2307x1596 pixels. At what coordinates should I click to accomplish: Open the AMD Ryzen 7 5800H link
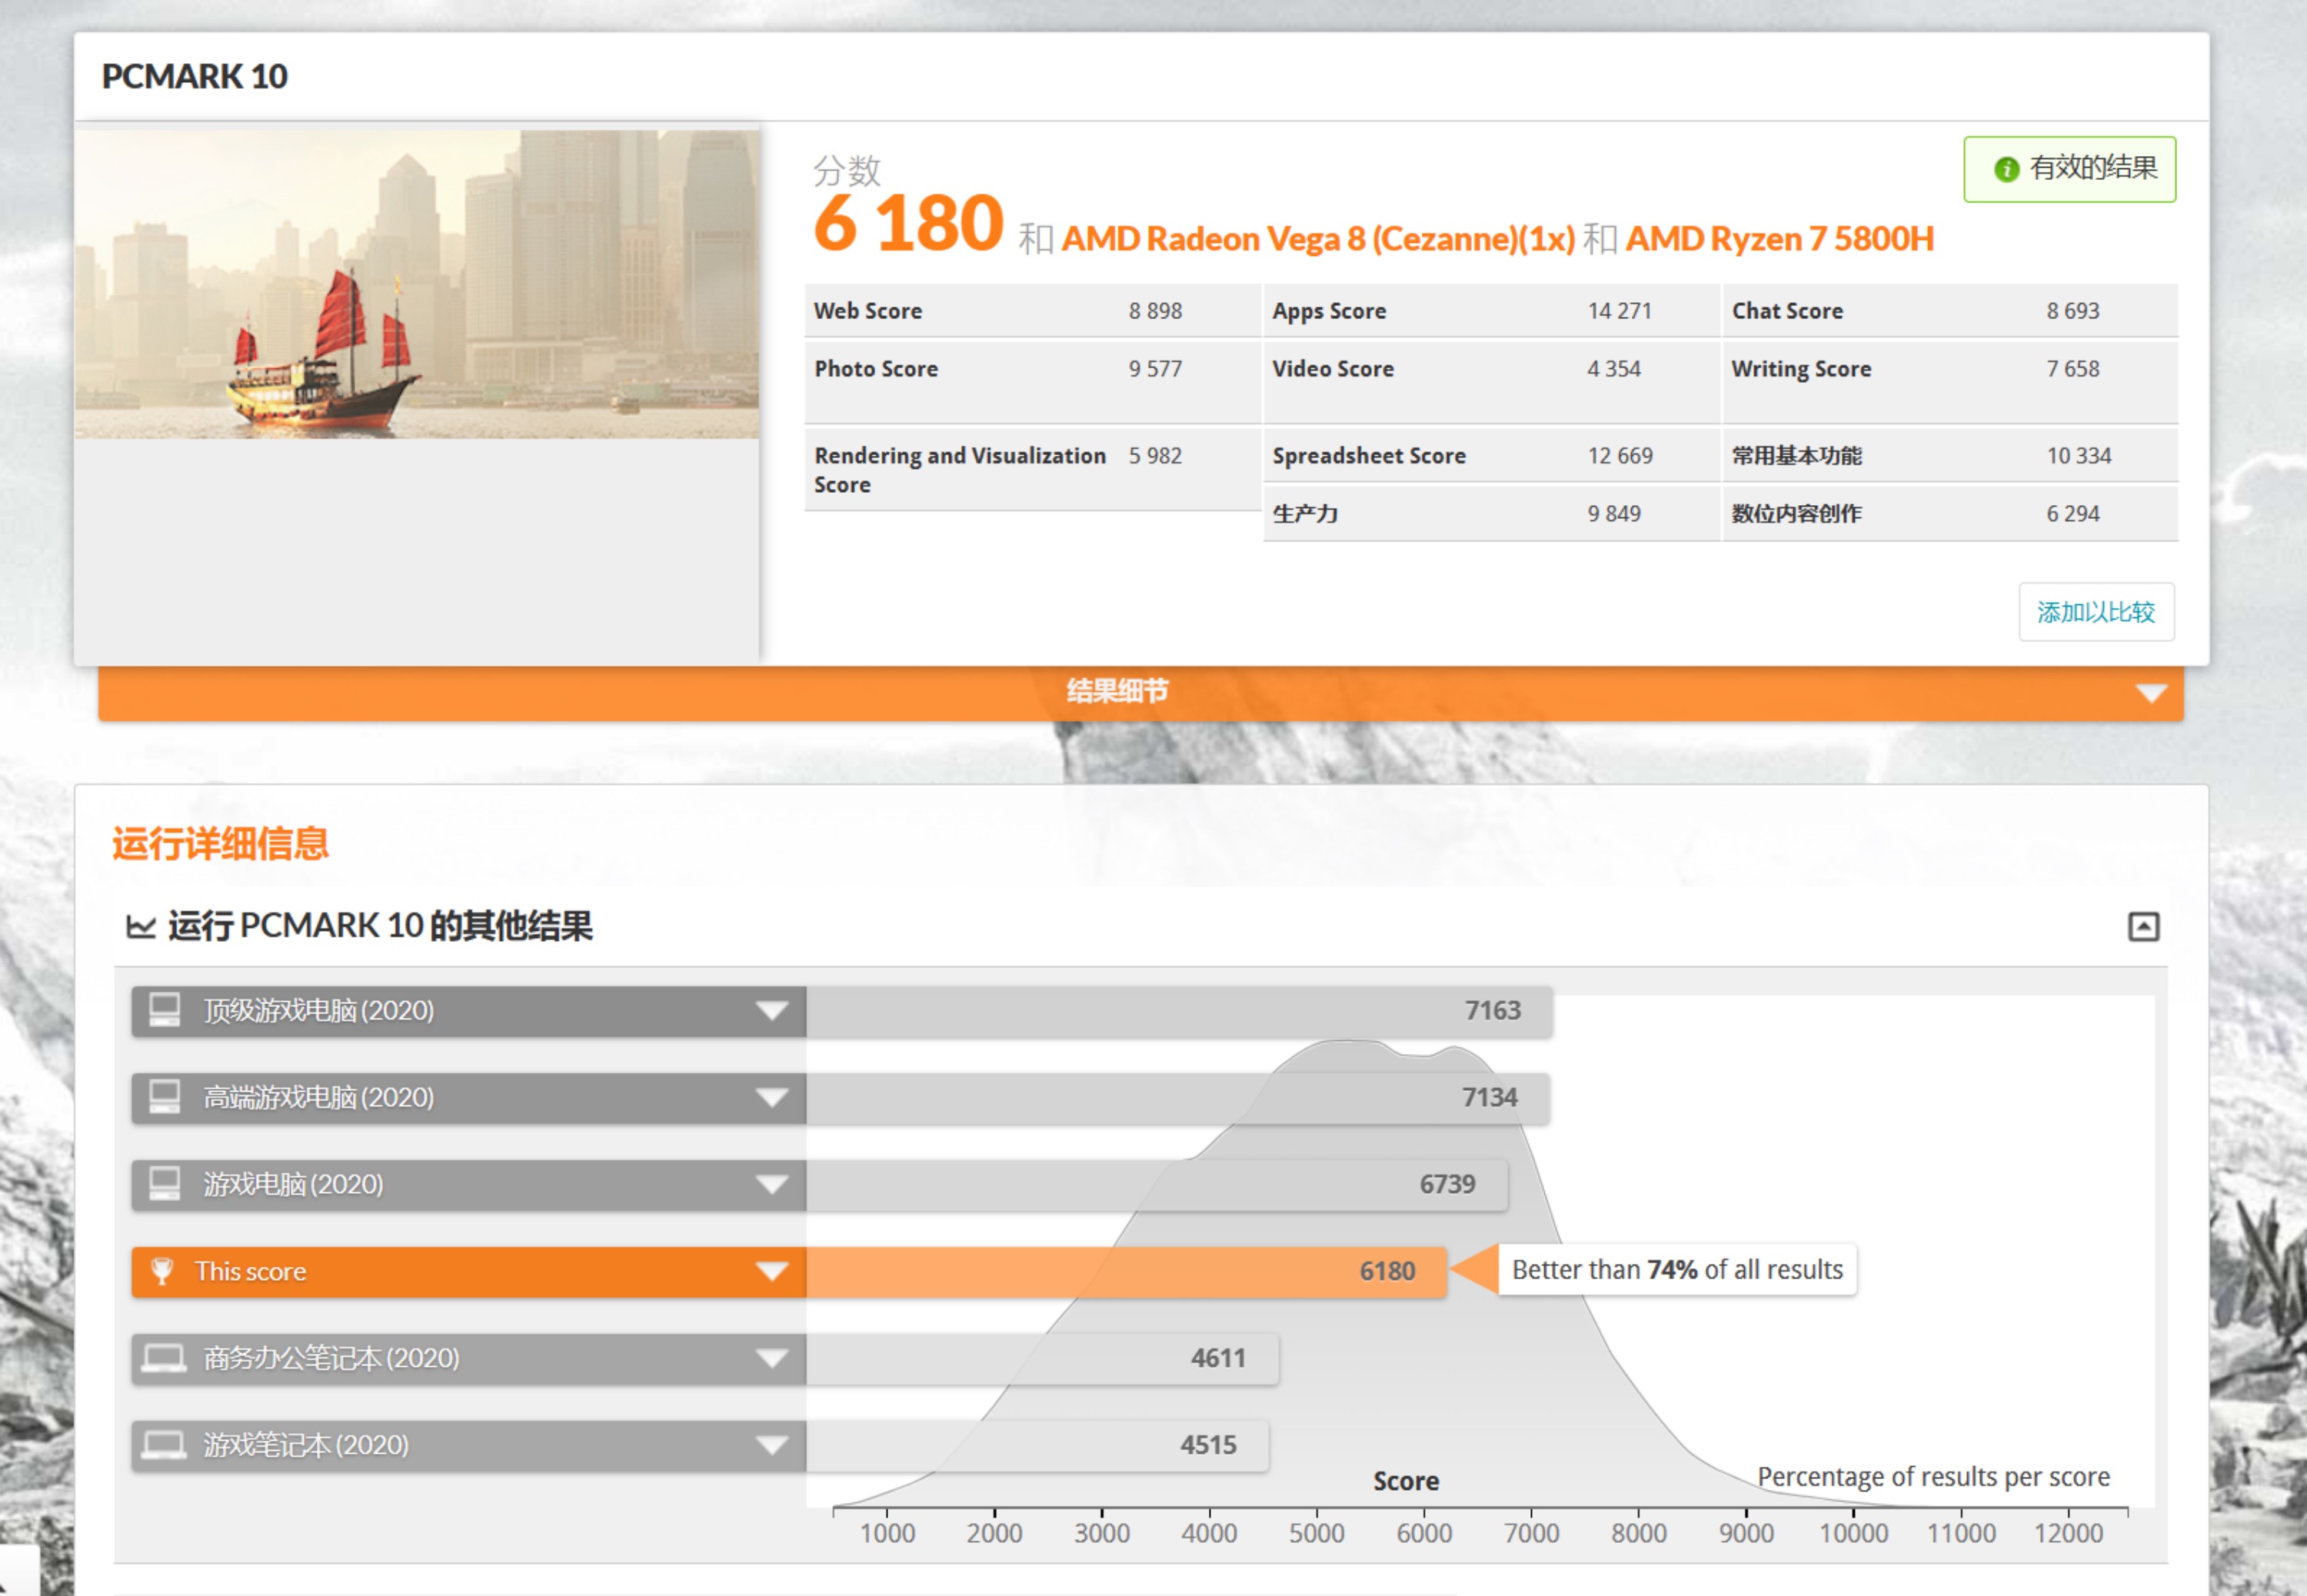pyautogui.click(x=1779, y=239)
